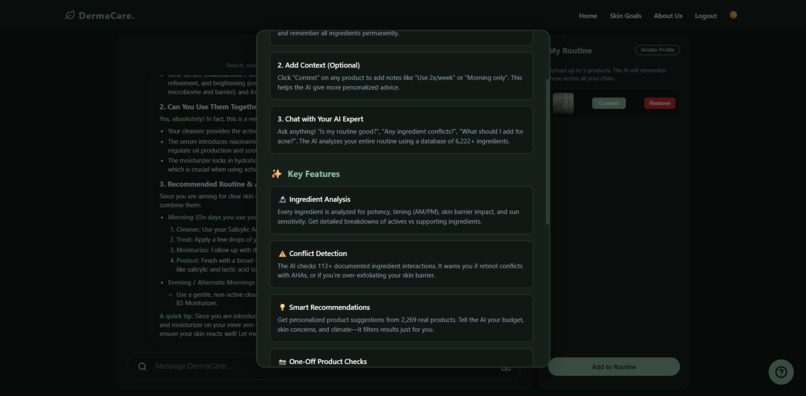The width and height of the screenshot is (806, 396).
Task: Click the 'Evening / Alternate Mornings' bullet
Action: [x=211, y=282]
